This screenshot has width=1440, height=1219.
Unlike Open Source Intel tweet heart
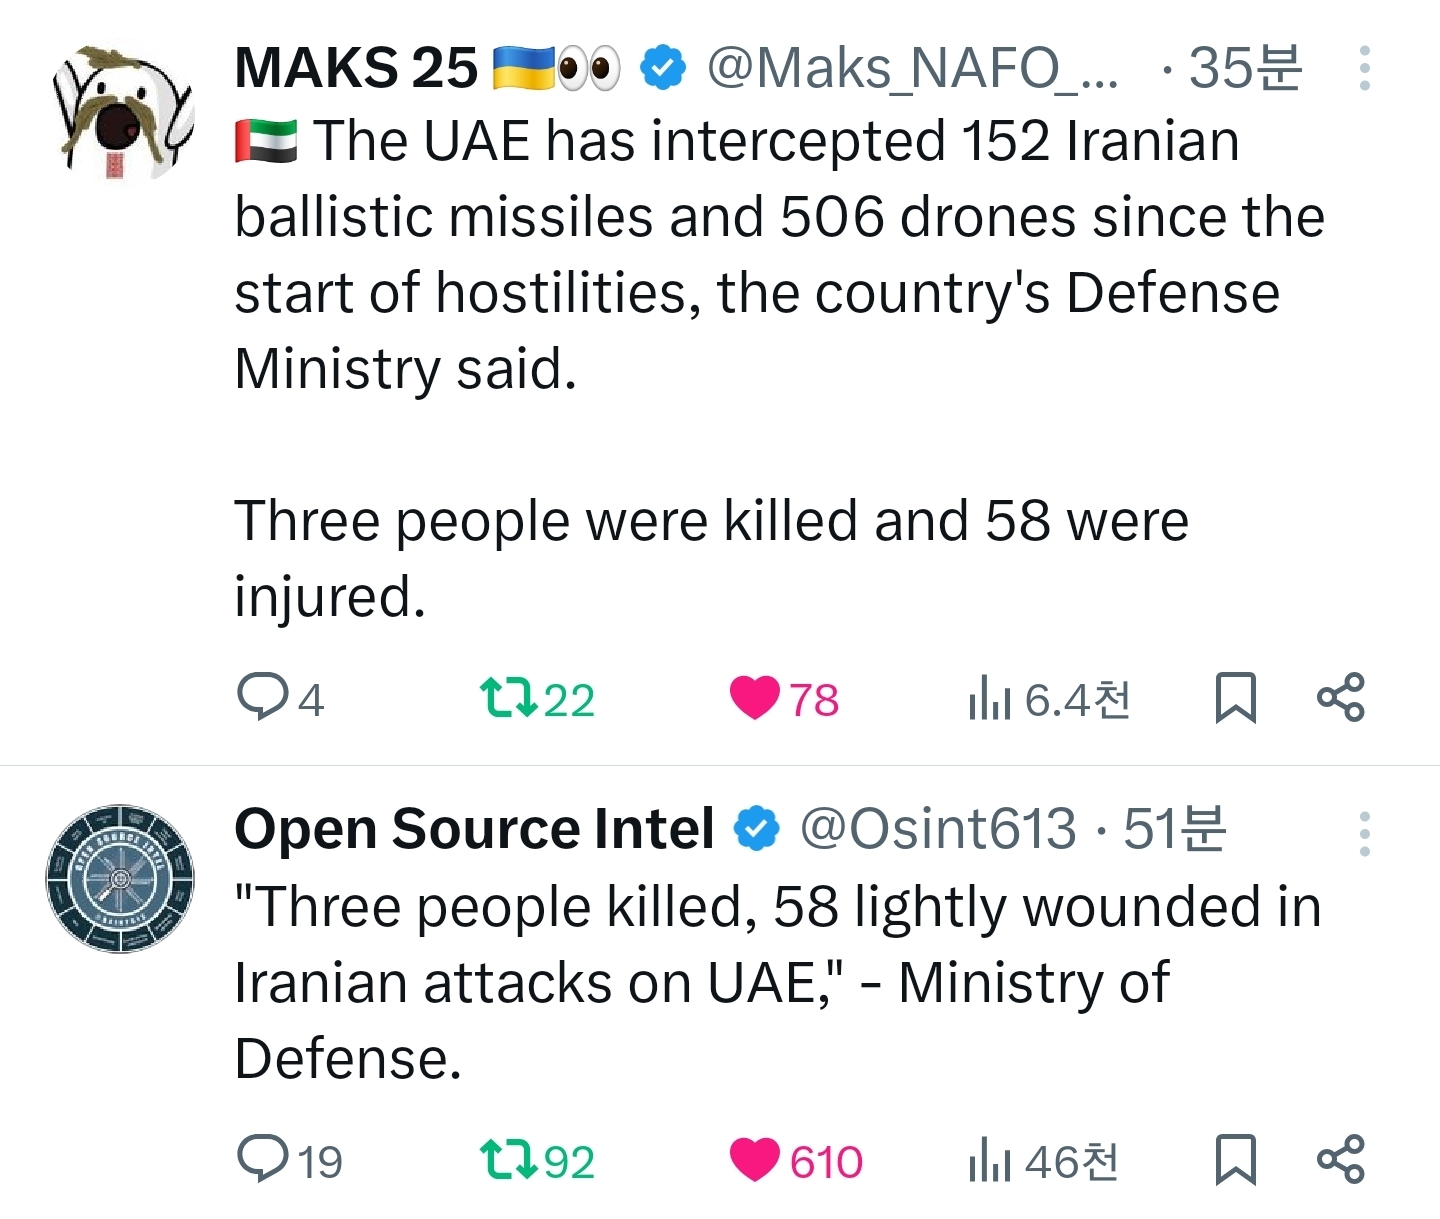point(754,1160)
